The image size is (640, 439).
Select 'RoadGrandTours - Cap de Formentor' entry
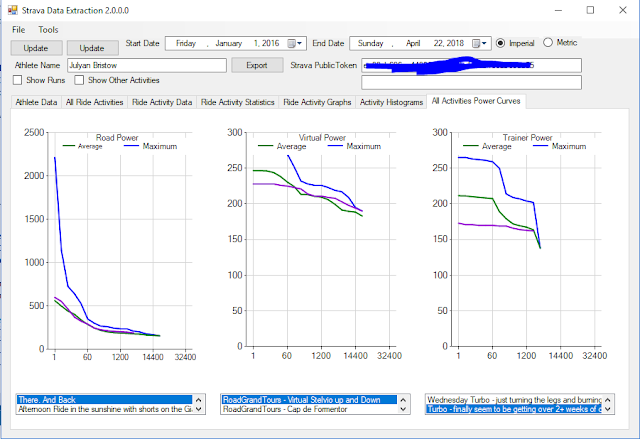[309, 409]
